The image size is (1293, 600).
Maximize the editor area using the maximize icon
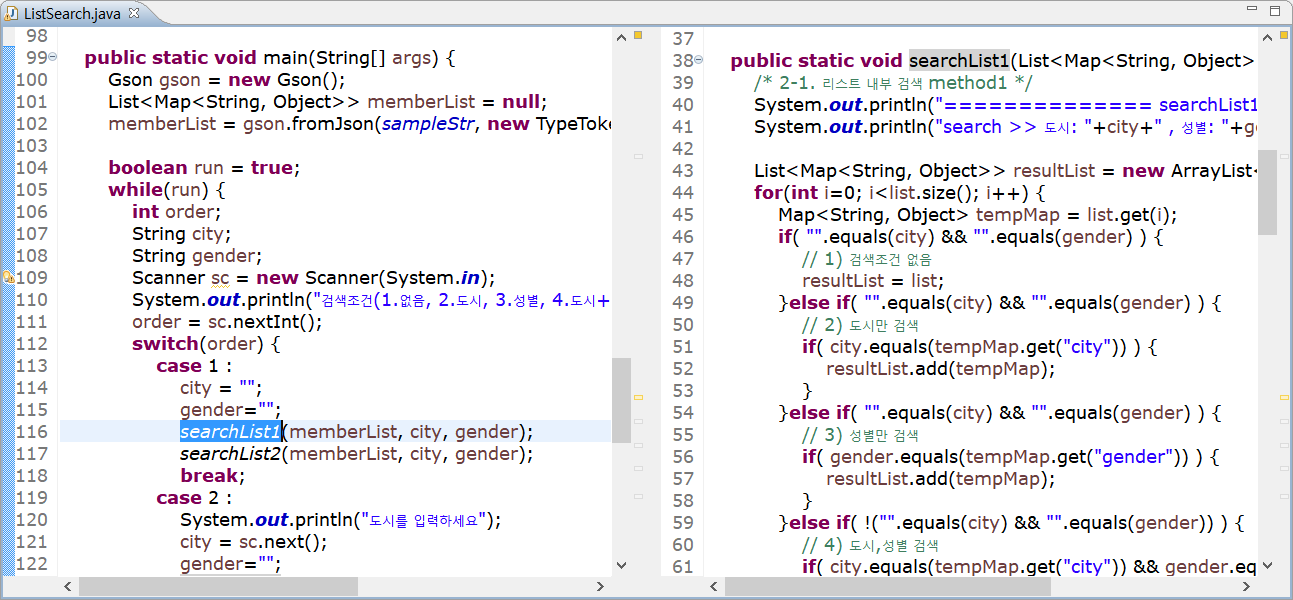pyautogui.click(x=1273, y=11)
